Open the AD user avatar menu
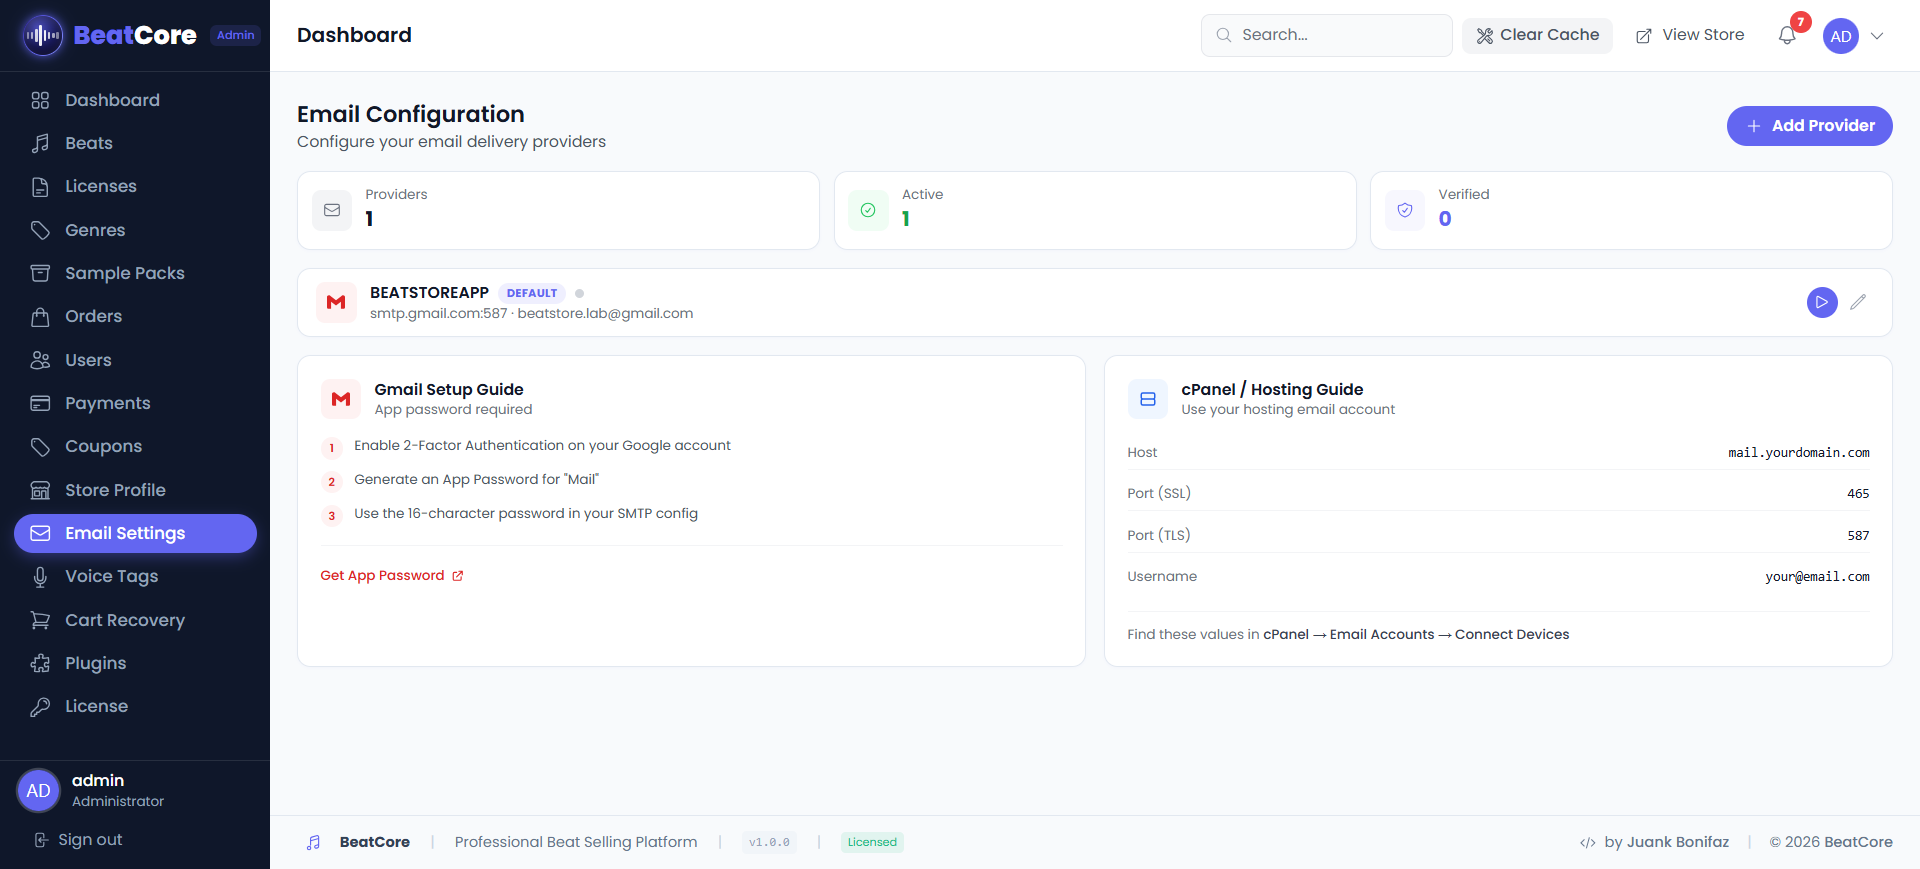This screenshot has width=1920, height=869. pyautogui.click(x=1840, y=36)
